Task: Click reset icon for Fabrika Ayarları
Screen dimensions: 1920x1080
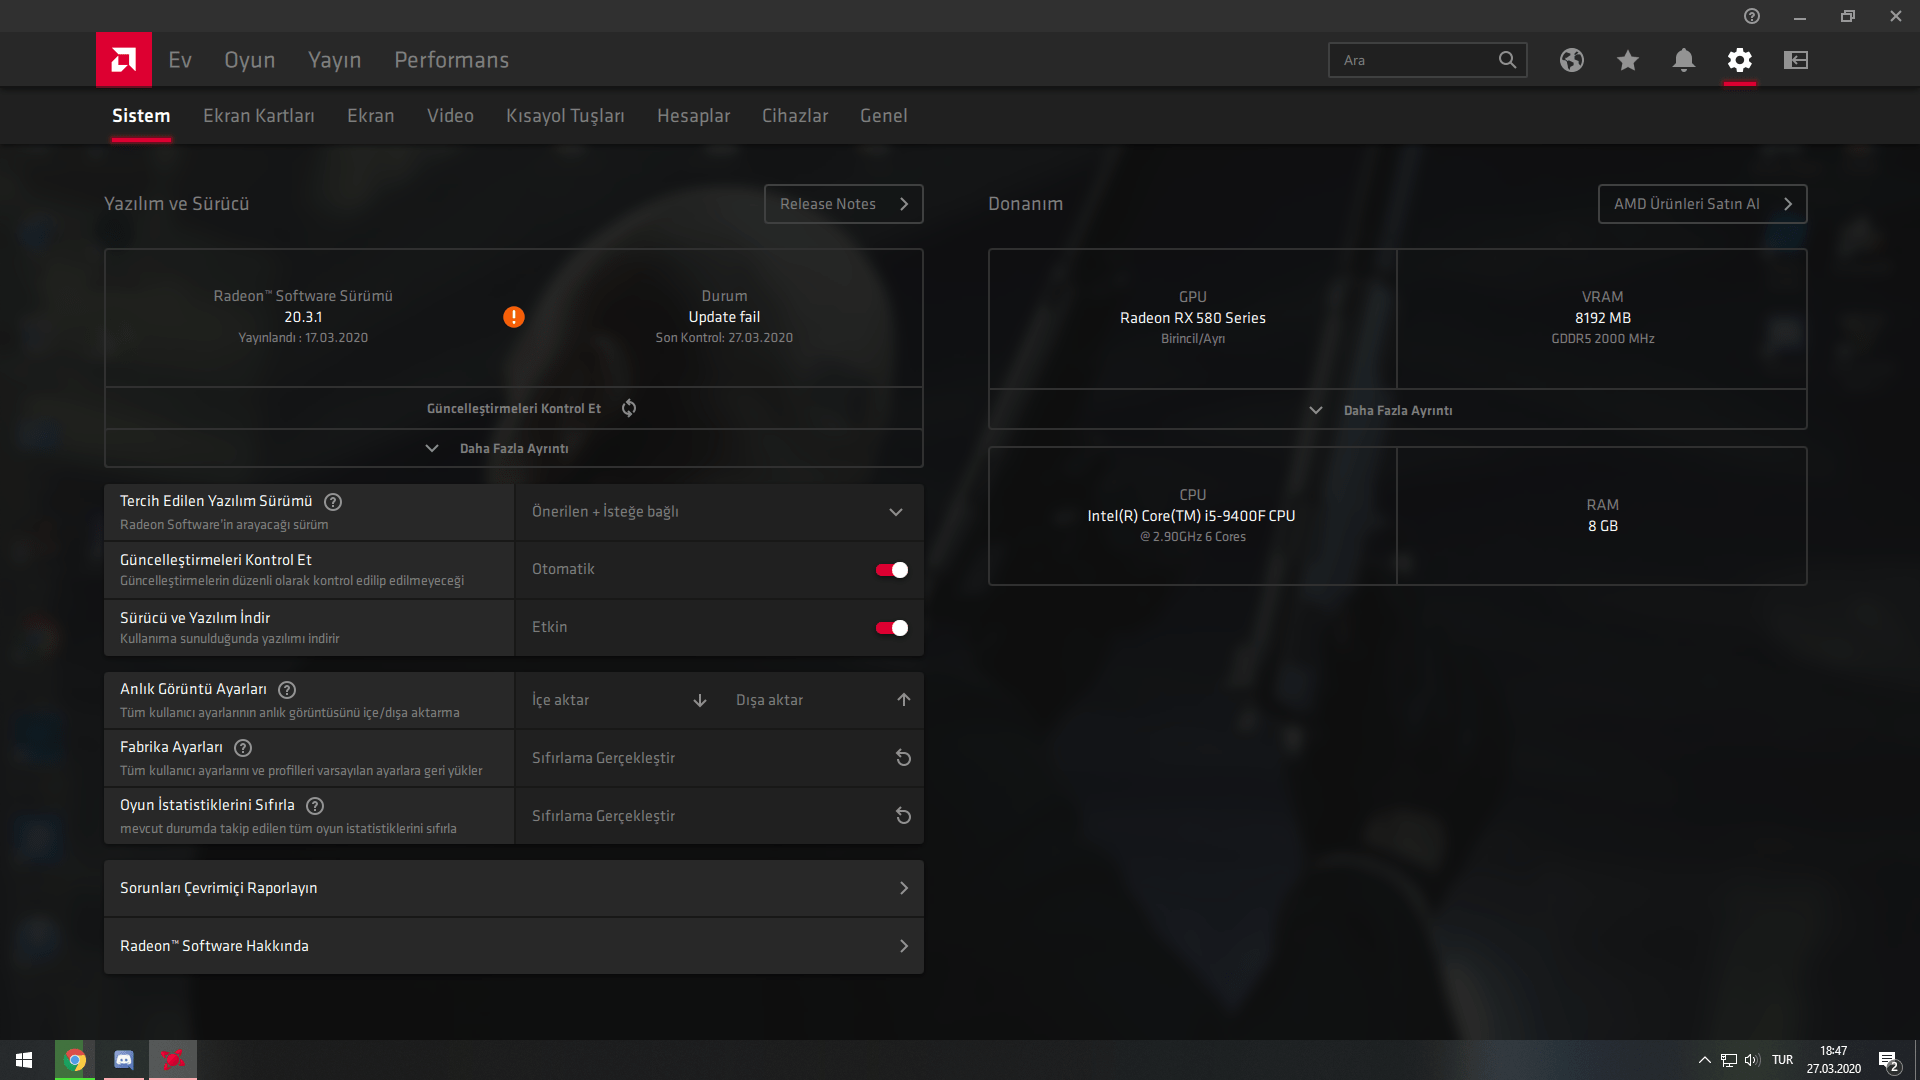Action: tap(903, 758)
